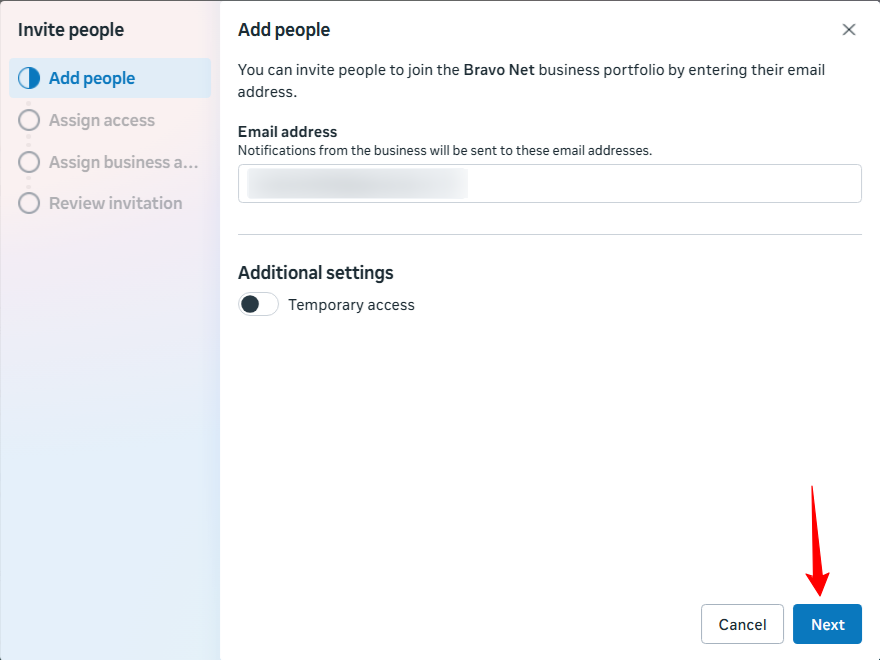Click the Invite people sidebar title
Viewport: 880px width, 660px height.
point(71,30)
